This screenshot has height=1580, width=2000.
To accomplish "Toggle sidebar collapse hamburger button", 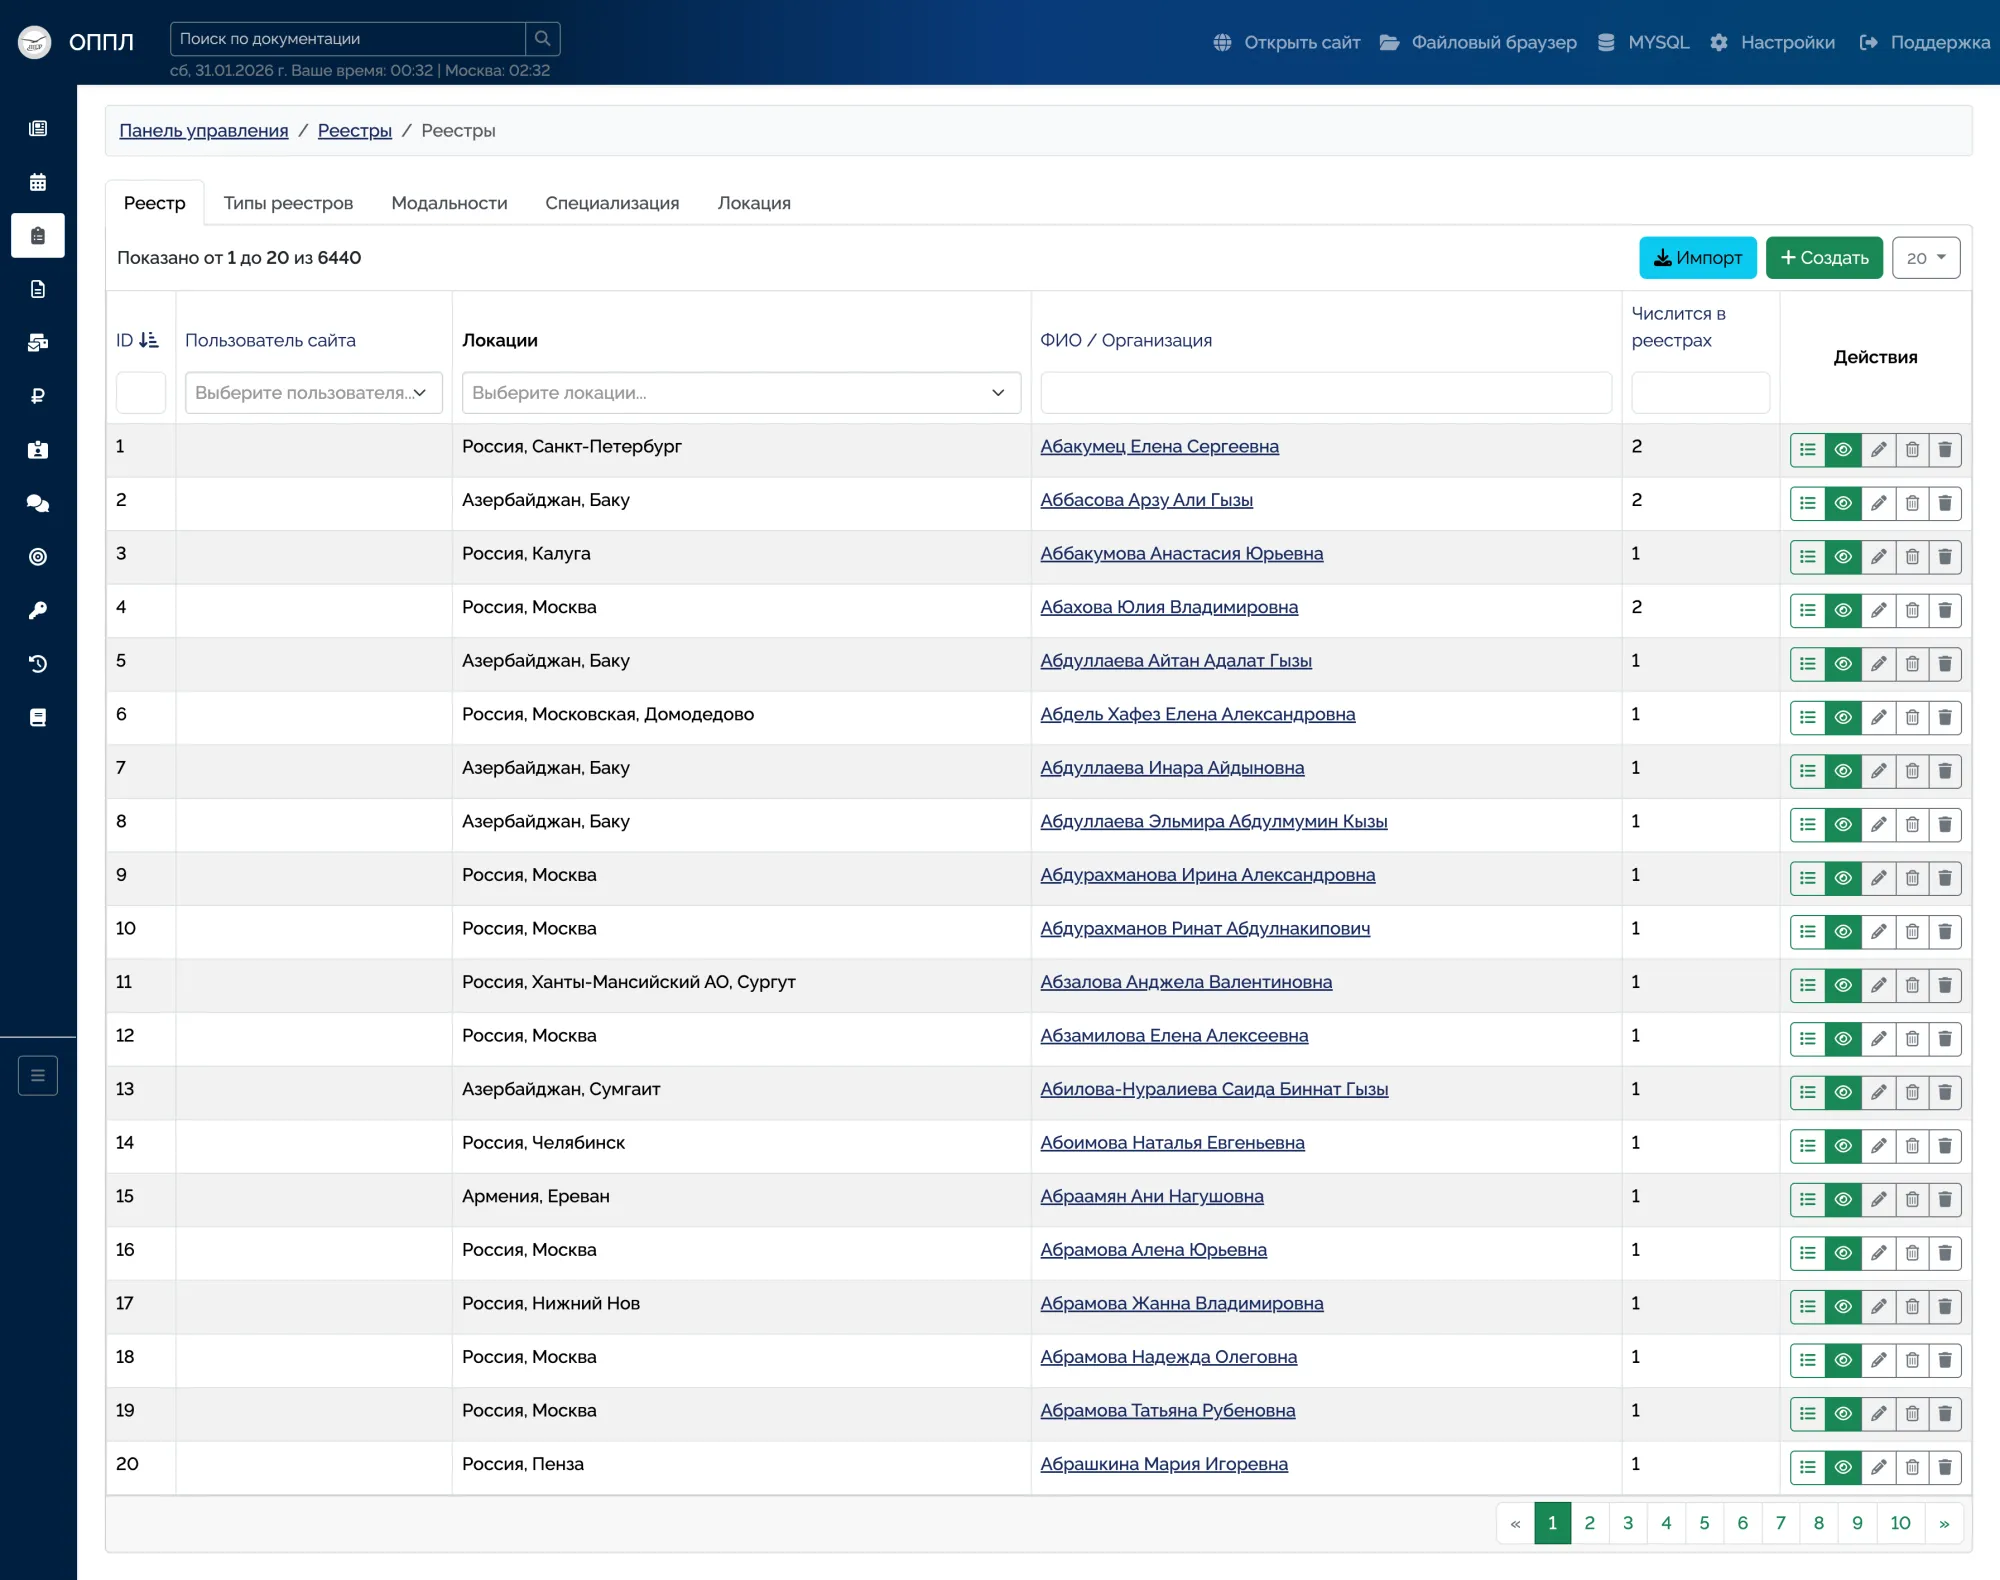I will (x=38, y=1076).
